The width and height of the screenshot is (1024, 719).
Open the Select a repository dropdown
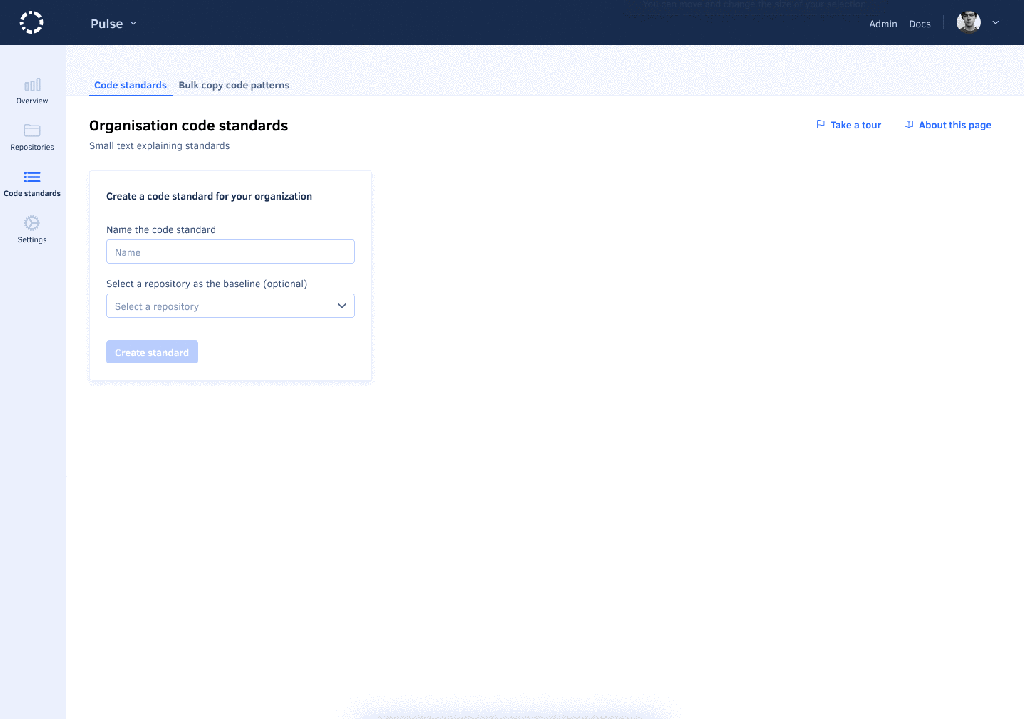click(230, 305)
